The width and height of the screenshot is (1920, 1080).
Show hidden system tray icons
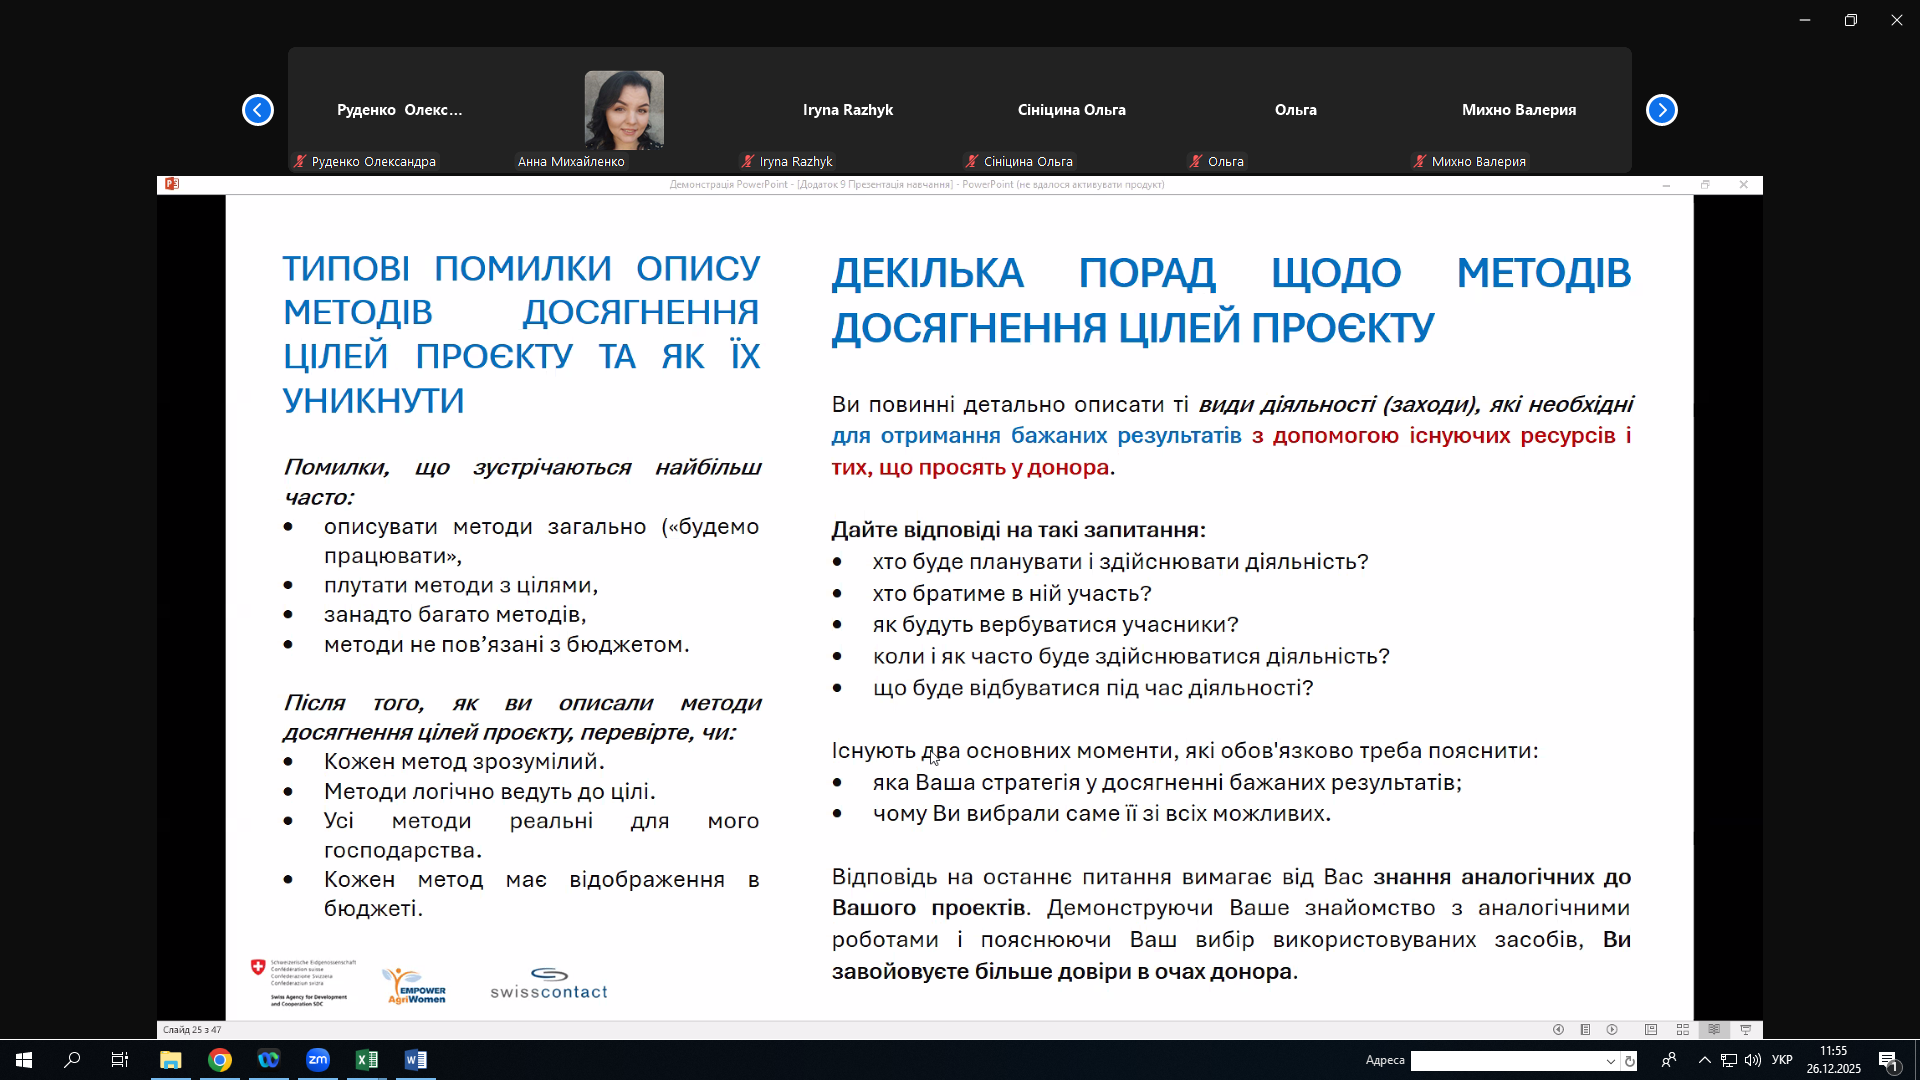coord(1704,1060)
